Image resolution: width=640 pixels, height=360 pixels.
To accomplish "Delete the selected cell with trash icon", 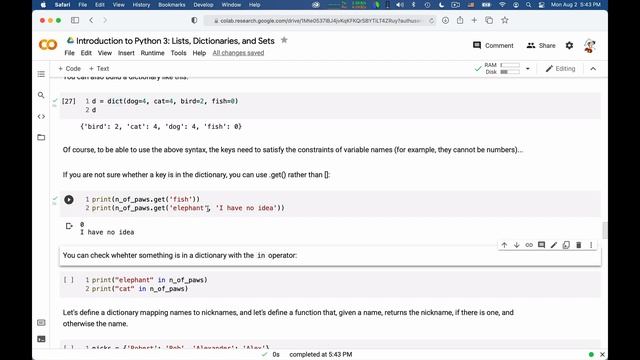I will (578, 245).
